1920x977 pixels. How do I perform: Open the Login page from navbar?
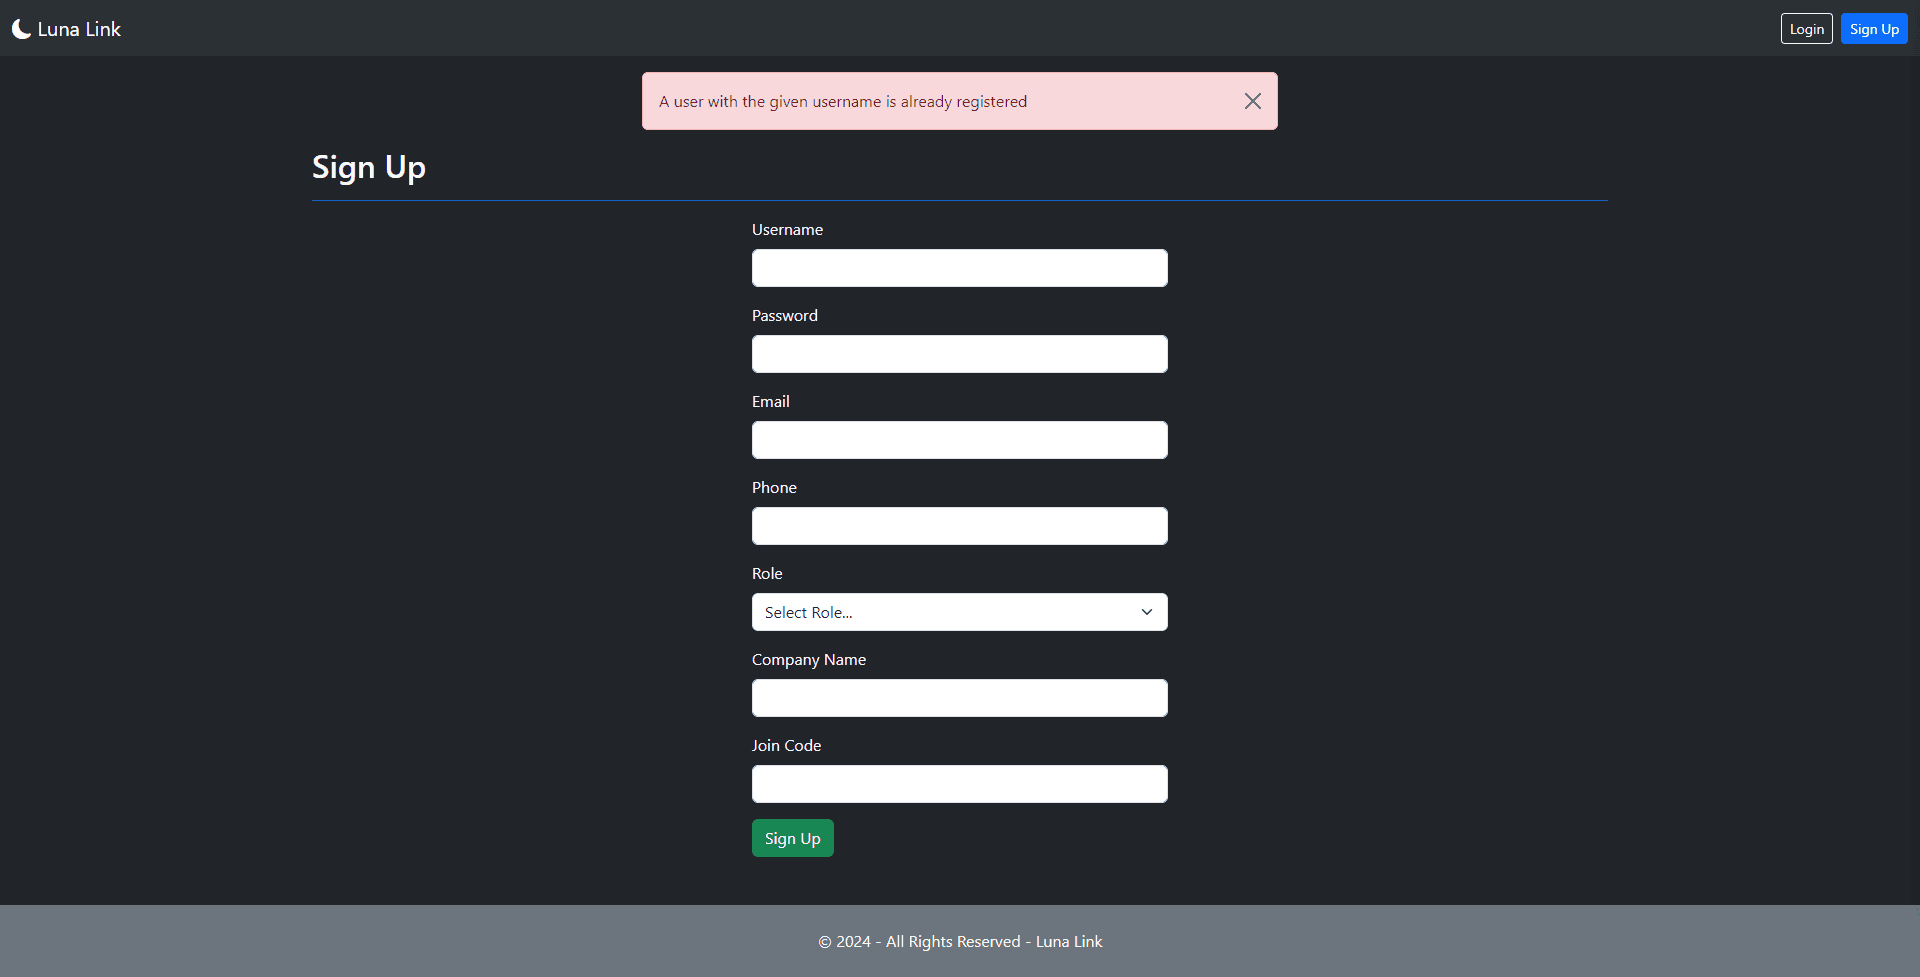pos(1806,29)
